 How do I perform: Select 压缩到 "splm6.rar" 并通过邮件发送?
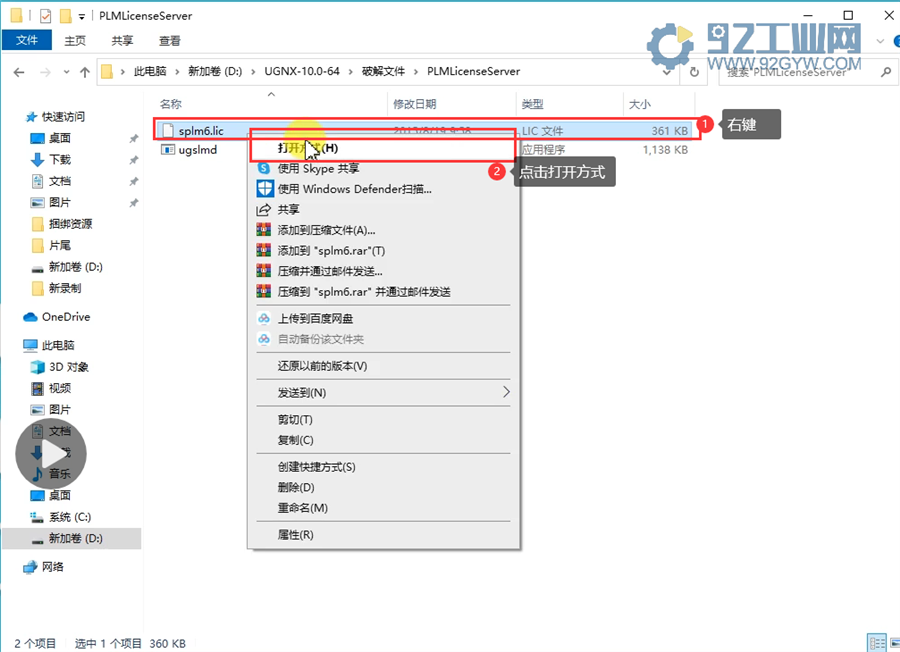(x=383, y=292)
